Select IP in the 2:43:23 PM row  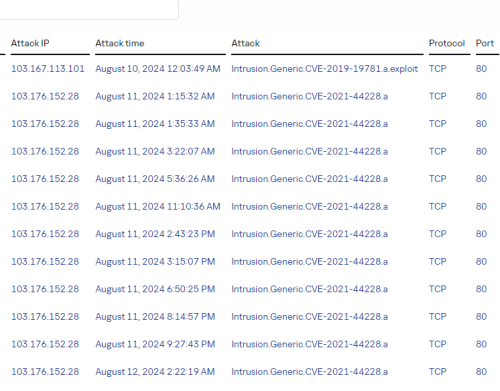45,234
